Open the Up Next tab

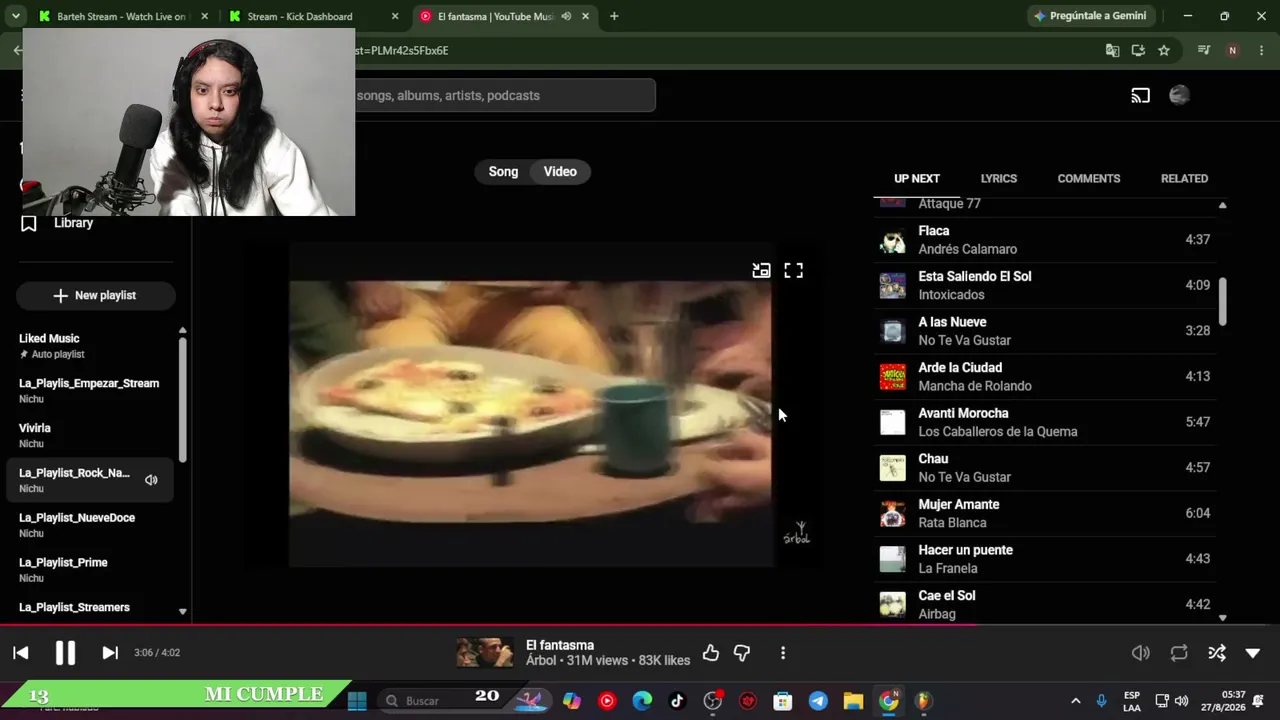point(917,179)
